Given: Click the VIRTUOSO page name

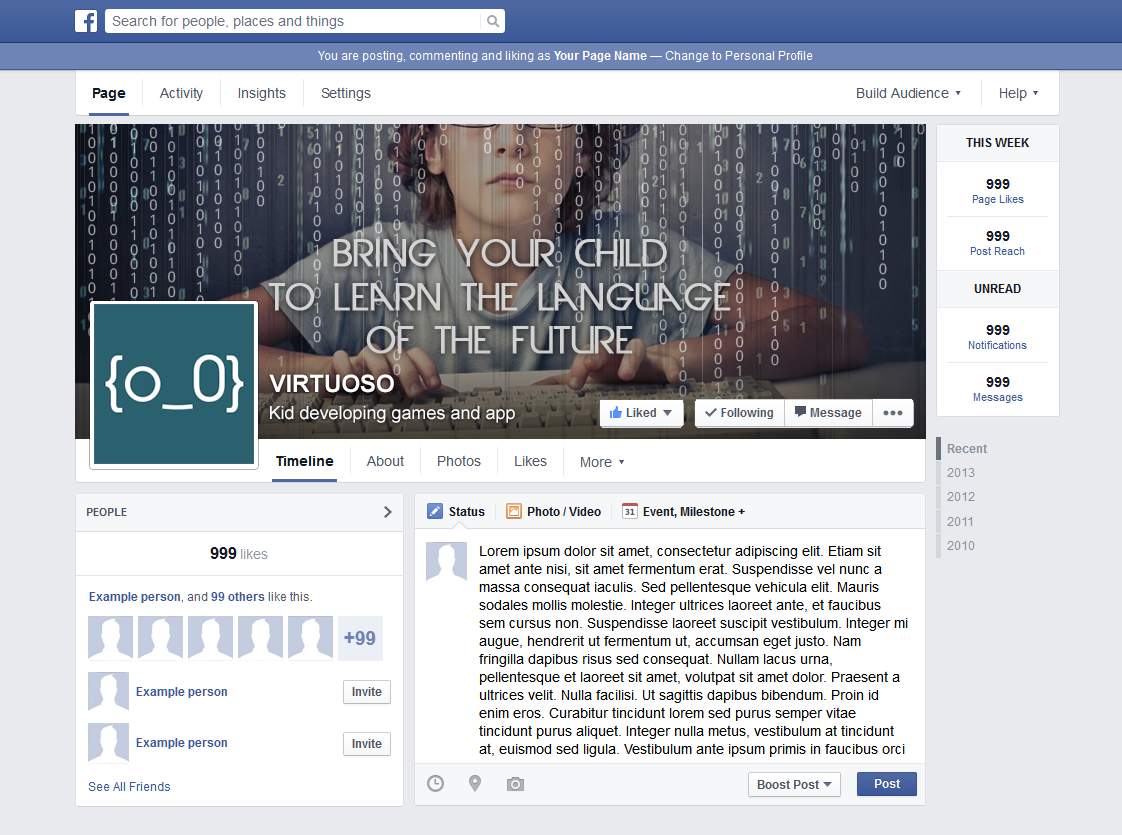Looking at the screenshot, I should pyautogui.click(x=331, y=384).
